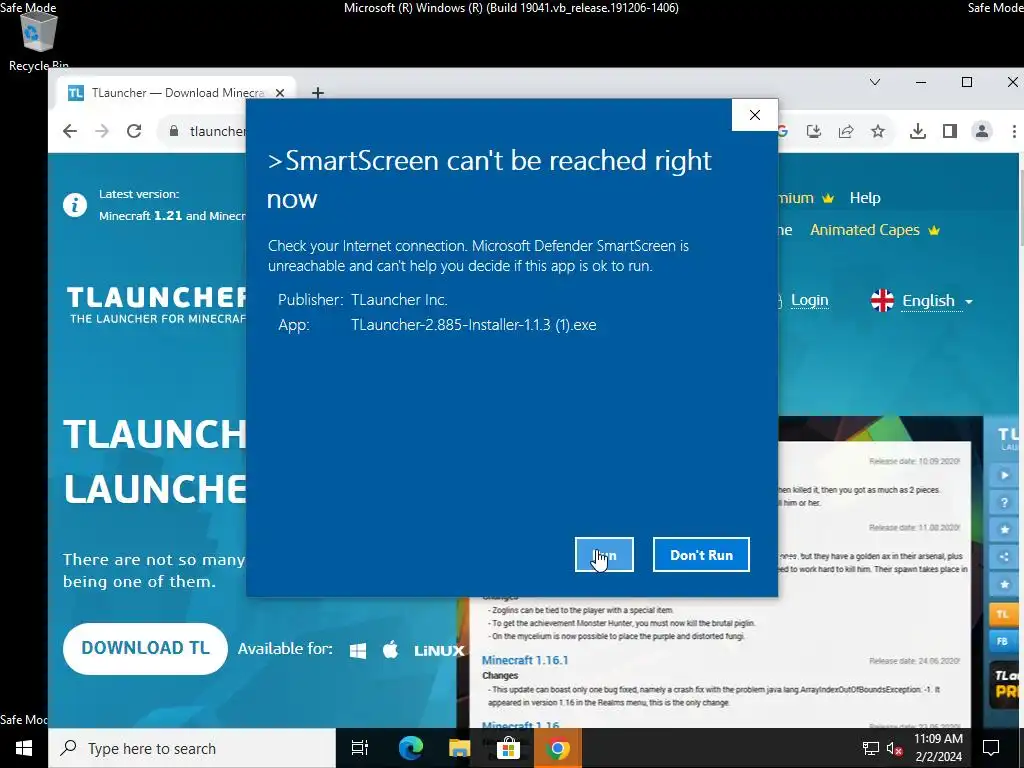Click the Login link
The width and height of the screenshot is (1024, 768).
tap(809, 300)
